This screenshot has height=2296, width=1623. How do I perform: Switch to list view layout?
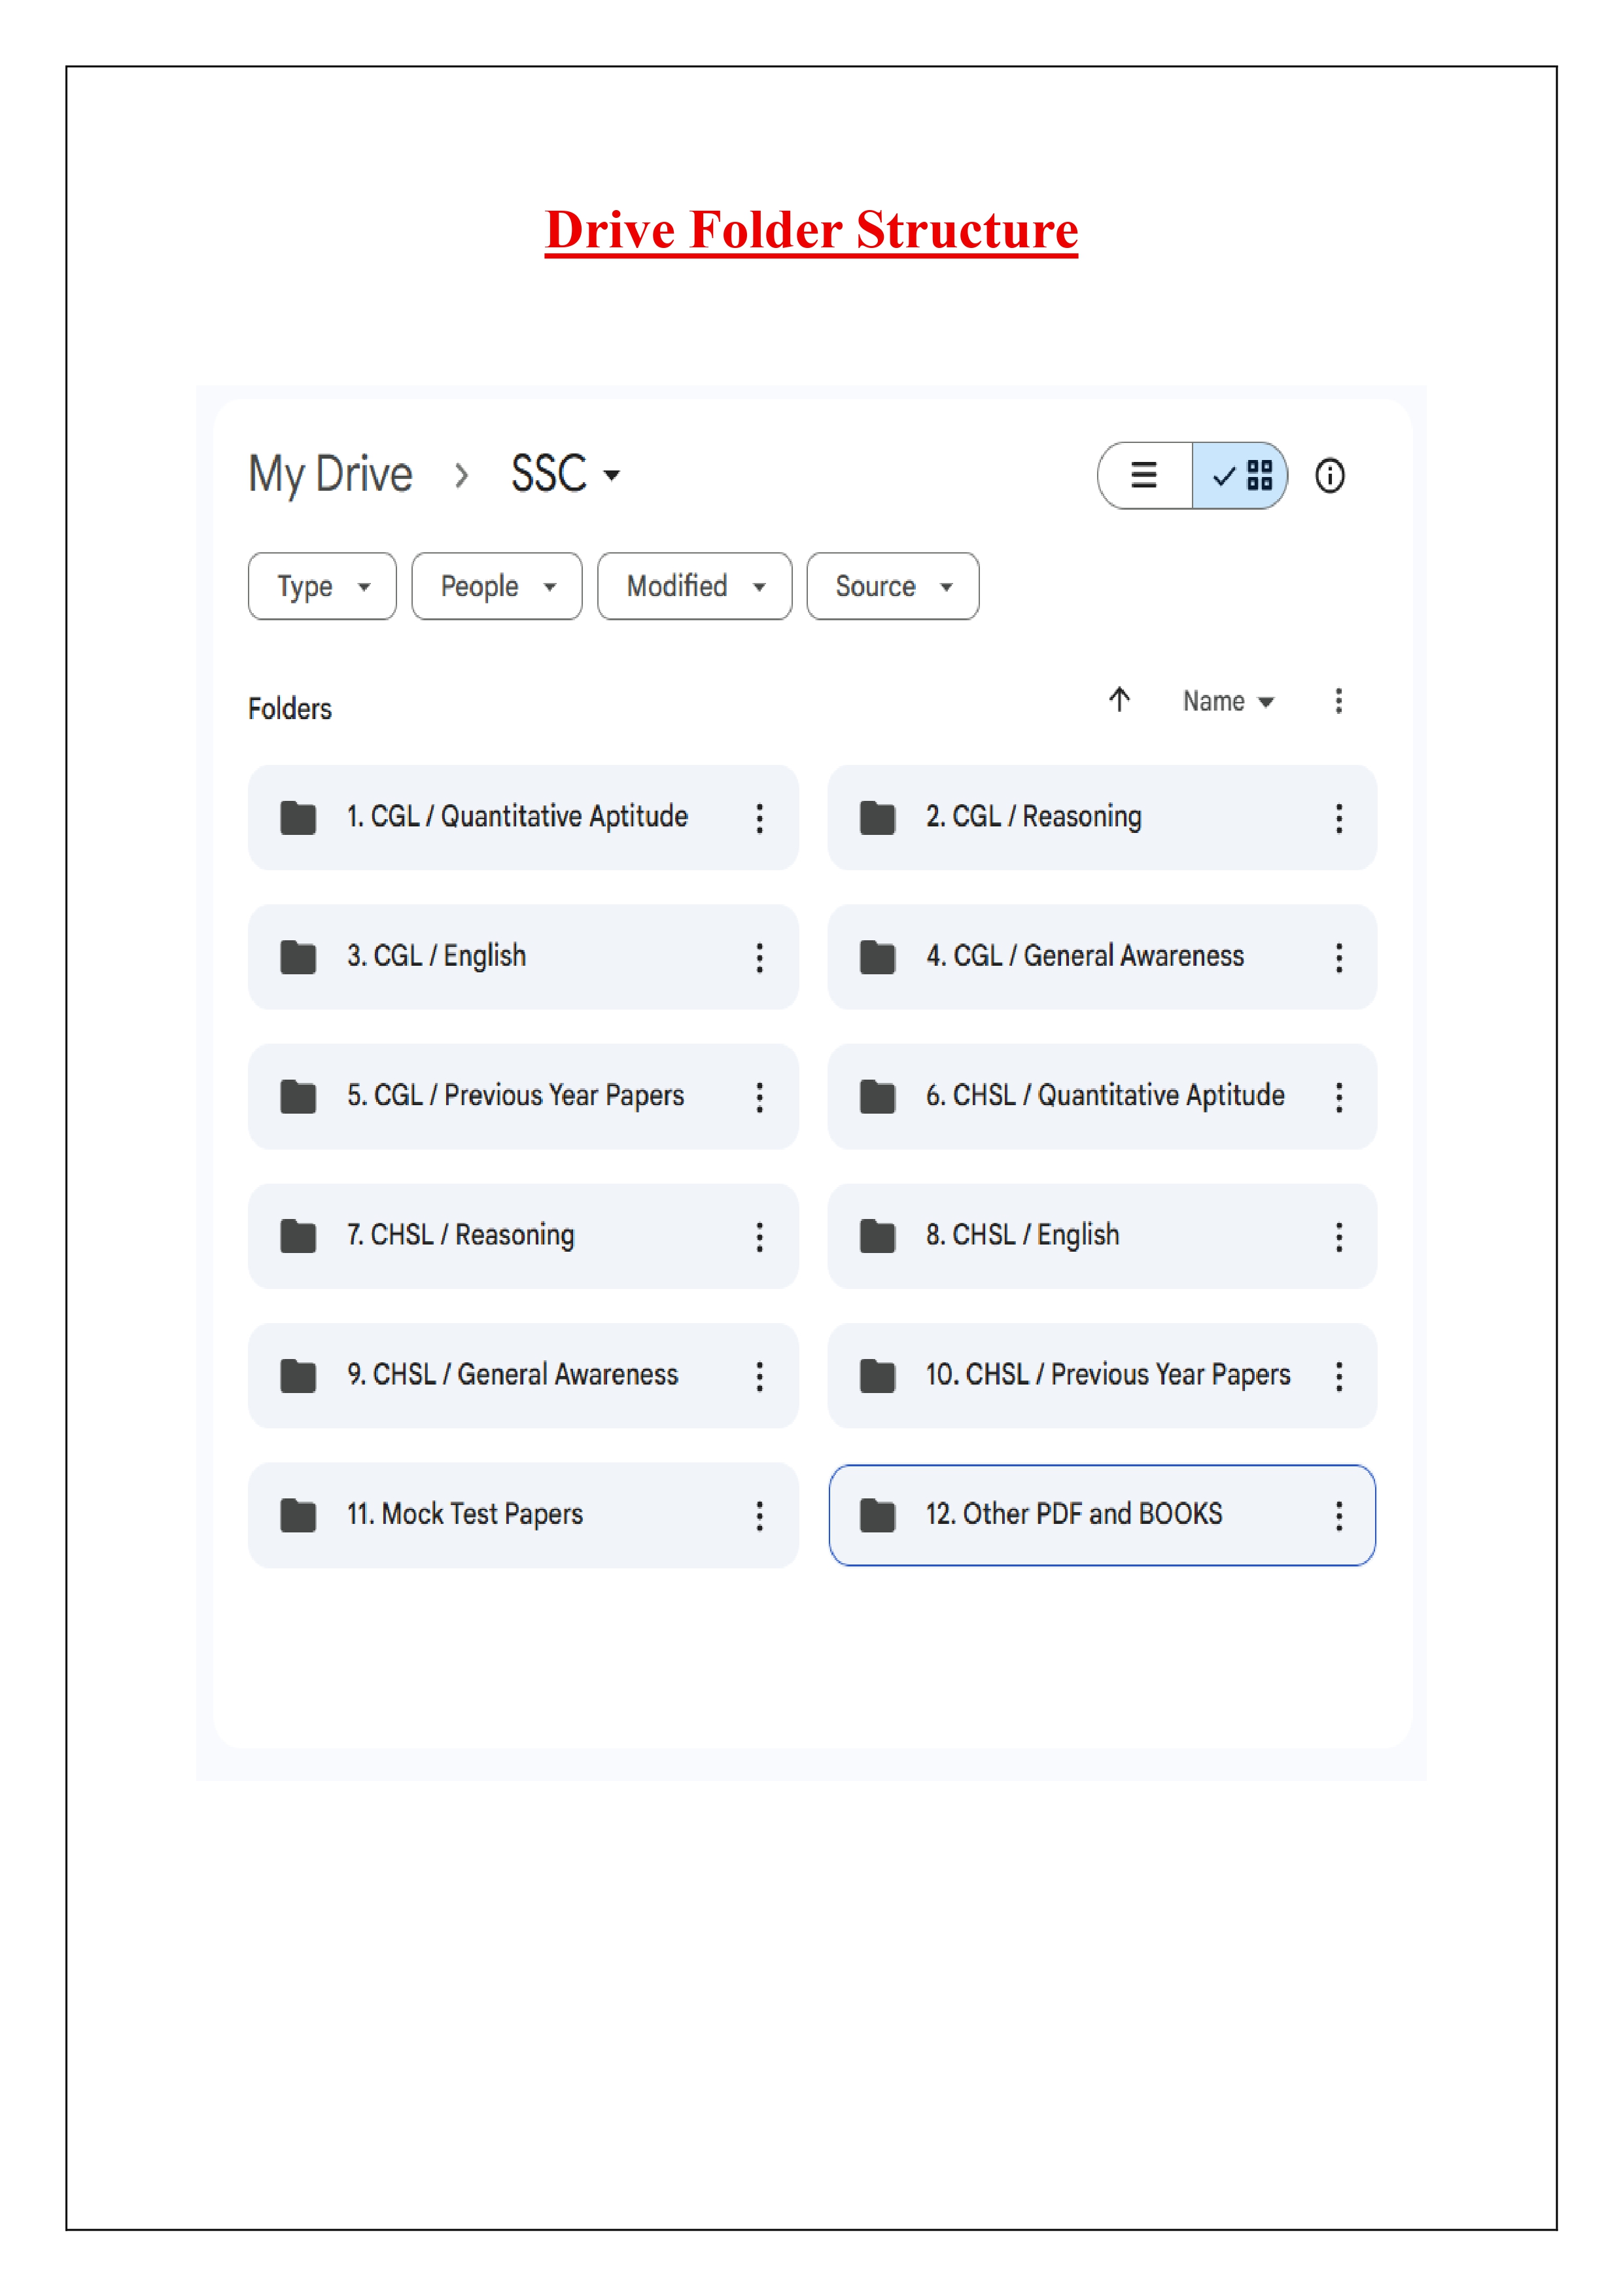[x=1143, y=476]
